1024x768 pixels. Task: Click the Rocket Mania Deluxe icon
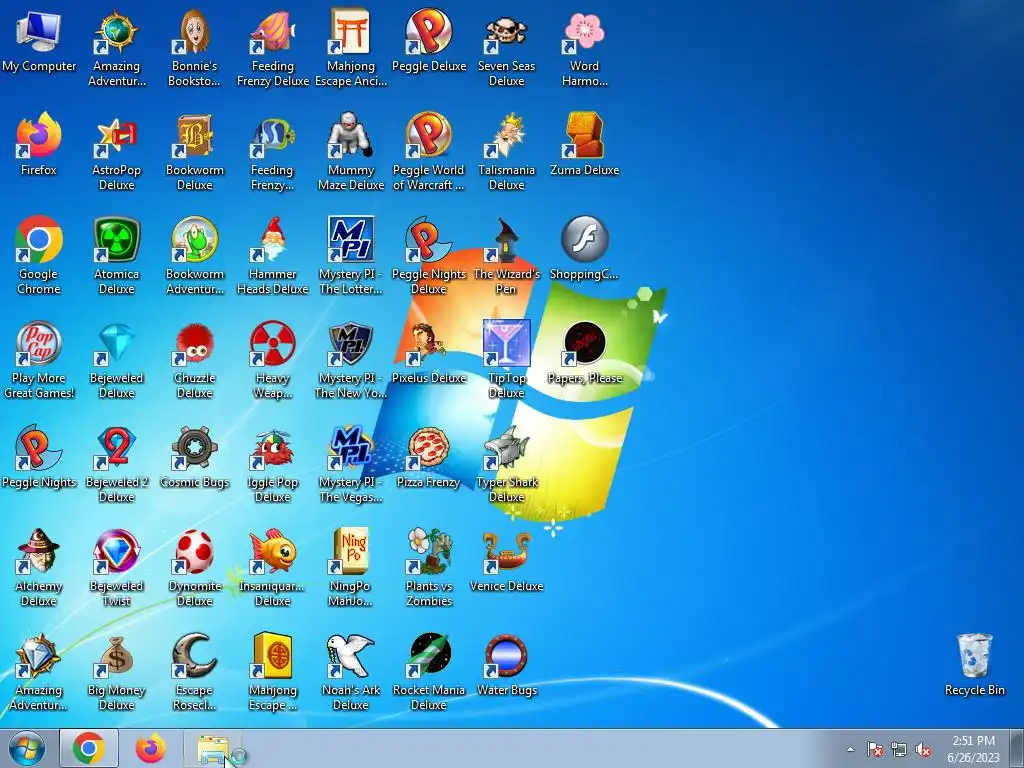click(x=428, y=671)
